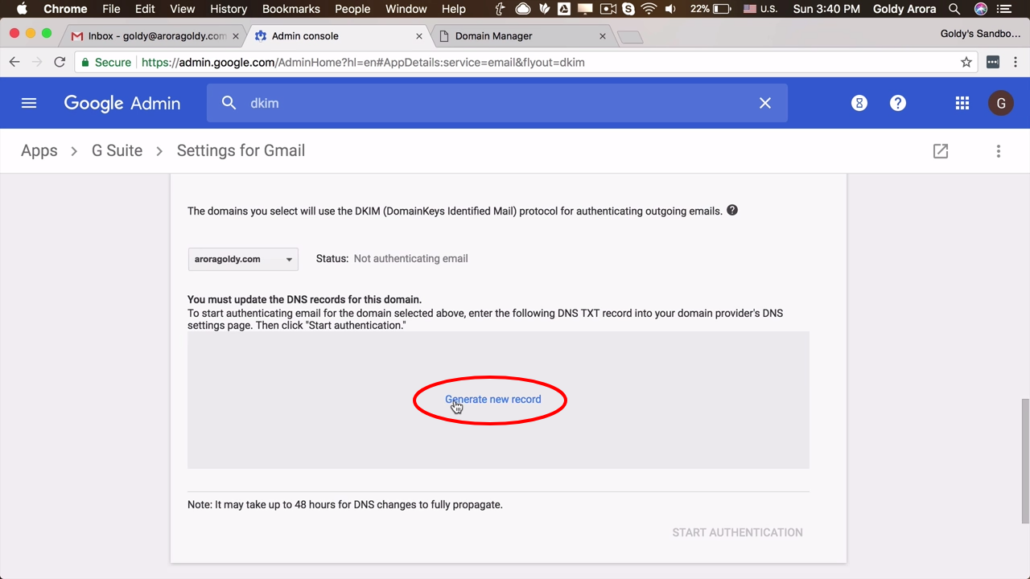Open the U.S. input source menu
The height and width of the screenshot is (579, 1030).
click(x=761, y=9)
